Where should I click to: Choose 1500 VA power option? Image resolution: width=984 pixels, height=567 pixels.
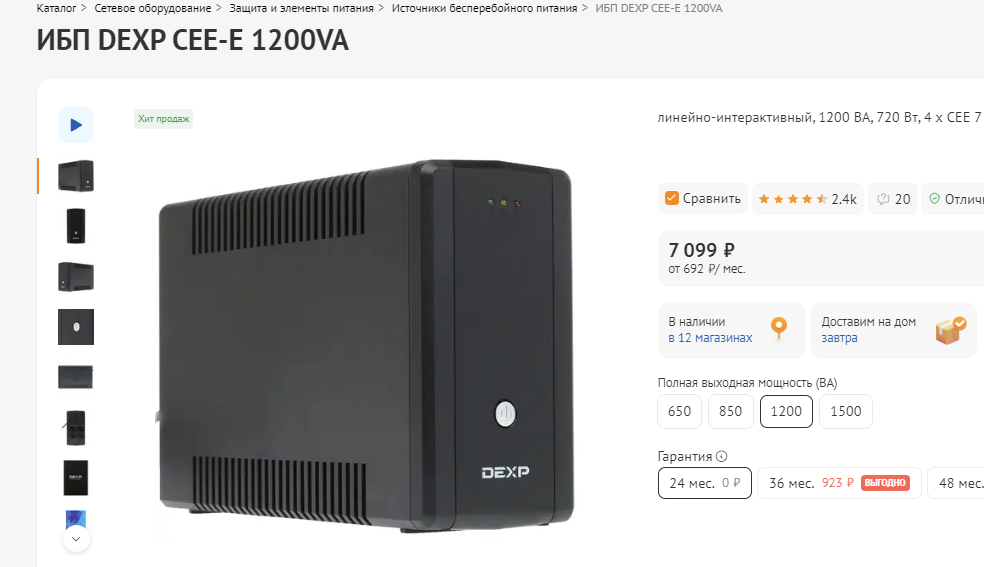[x=846, y=411]
